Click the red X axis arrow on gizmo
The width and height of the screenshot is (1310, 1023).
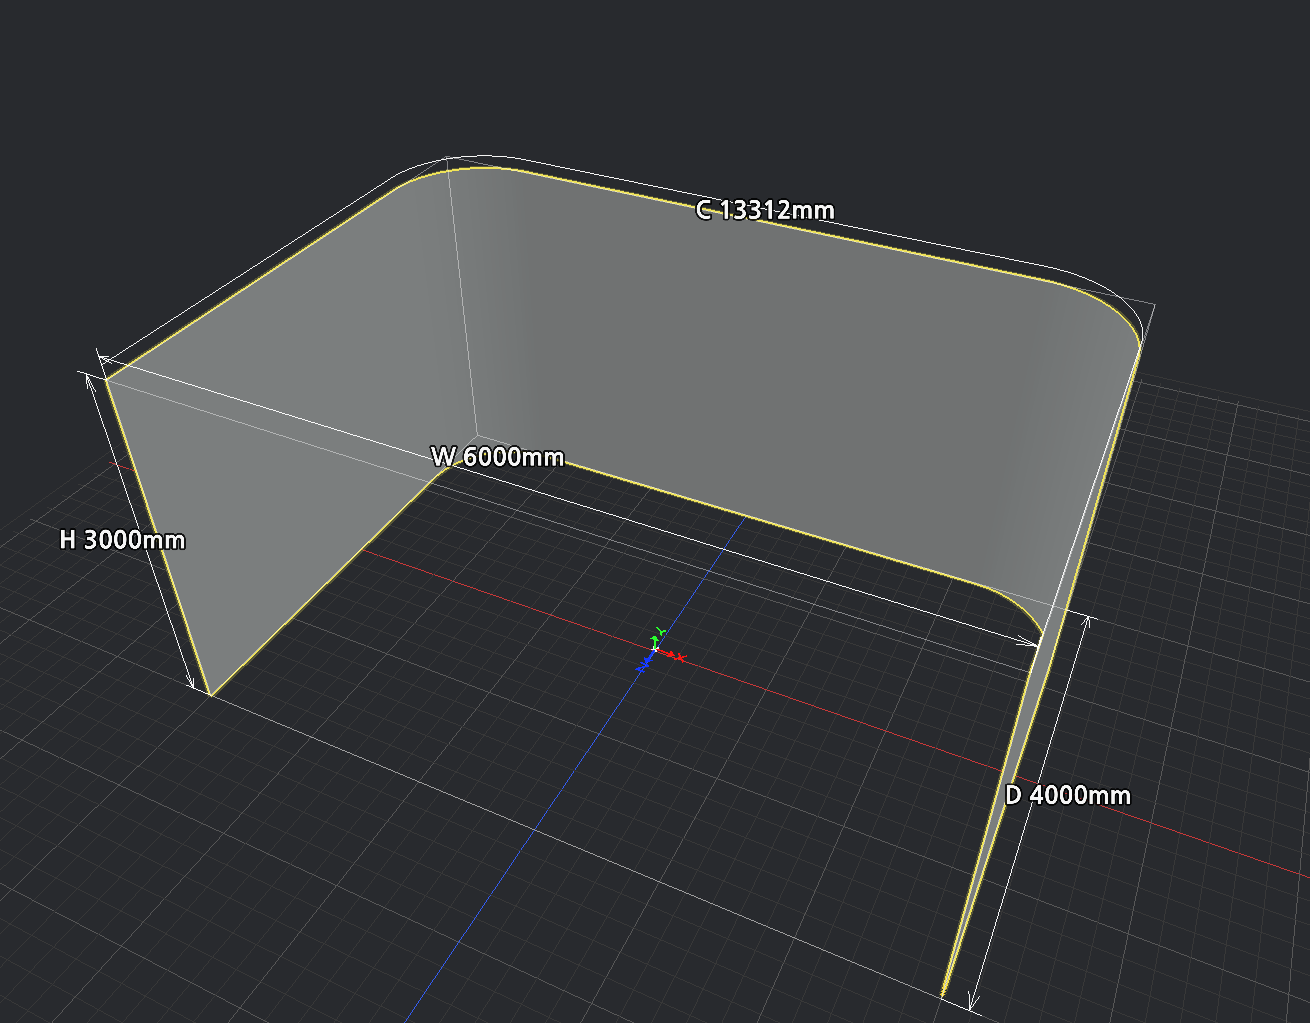tap(668, 654)
